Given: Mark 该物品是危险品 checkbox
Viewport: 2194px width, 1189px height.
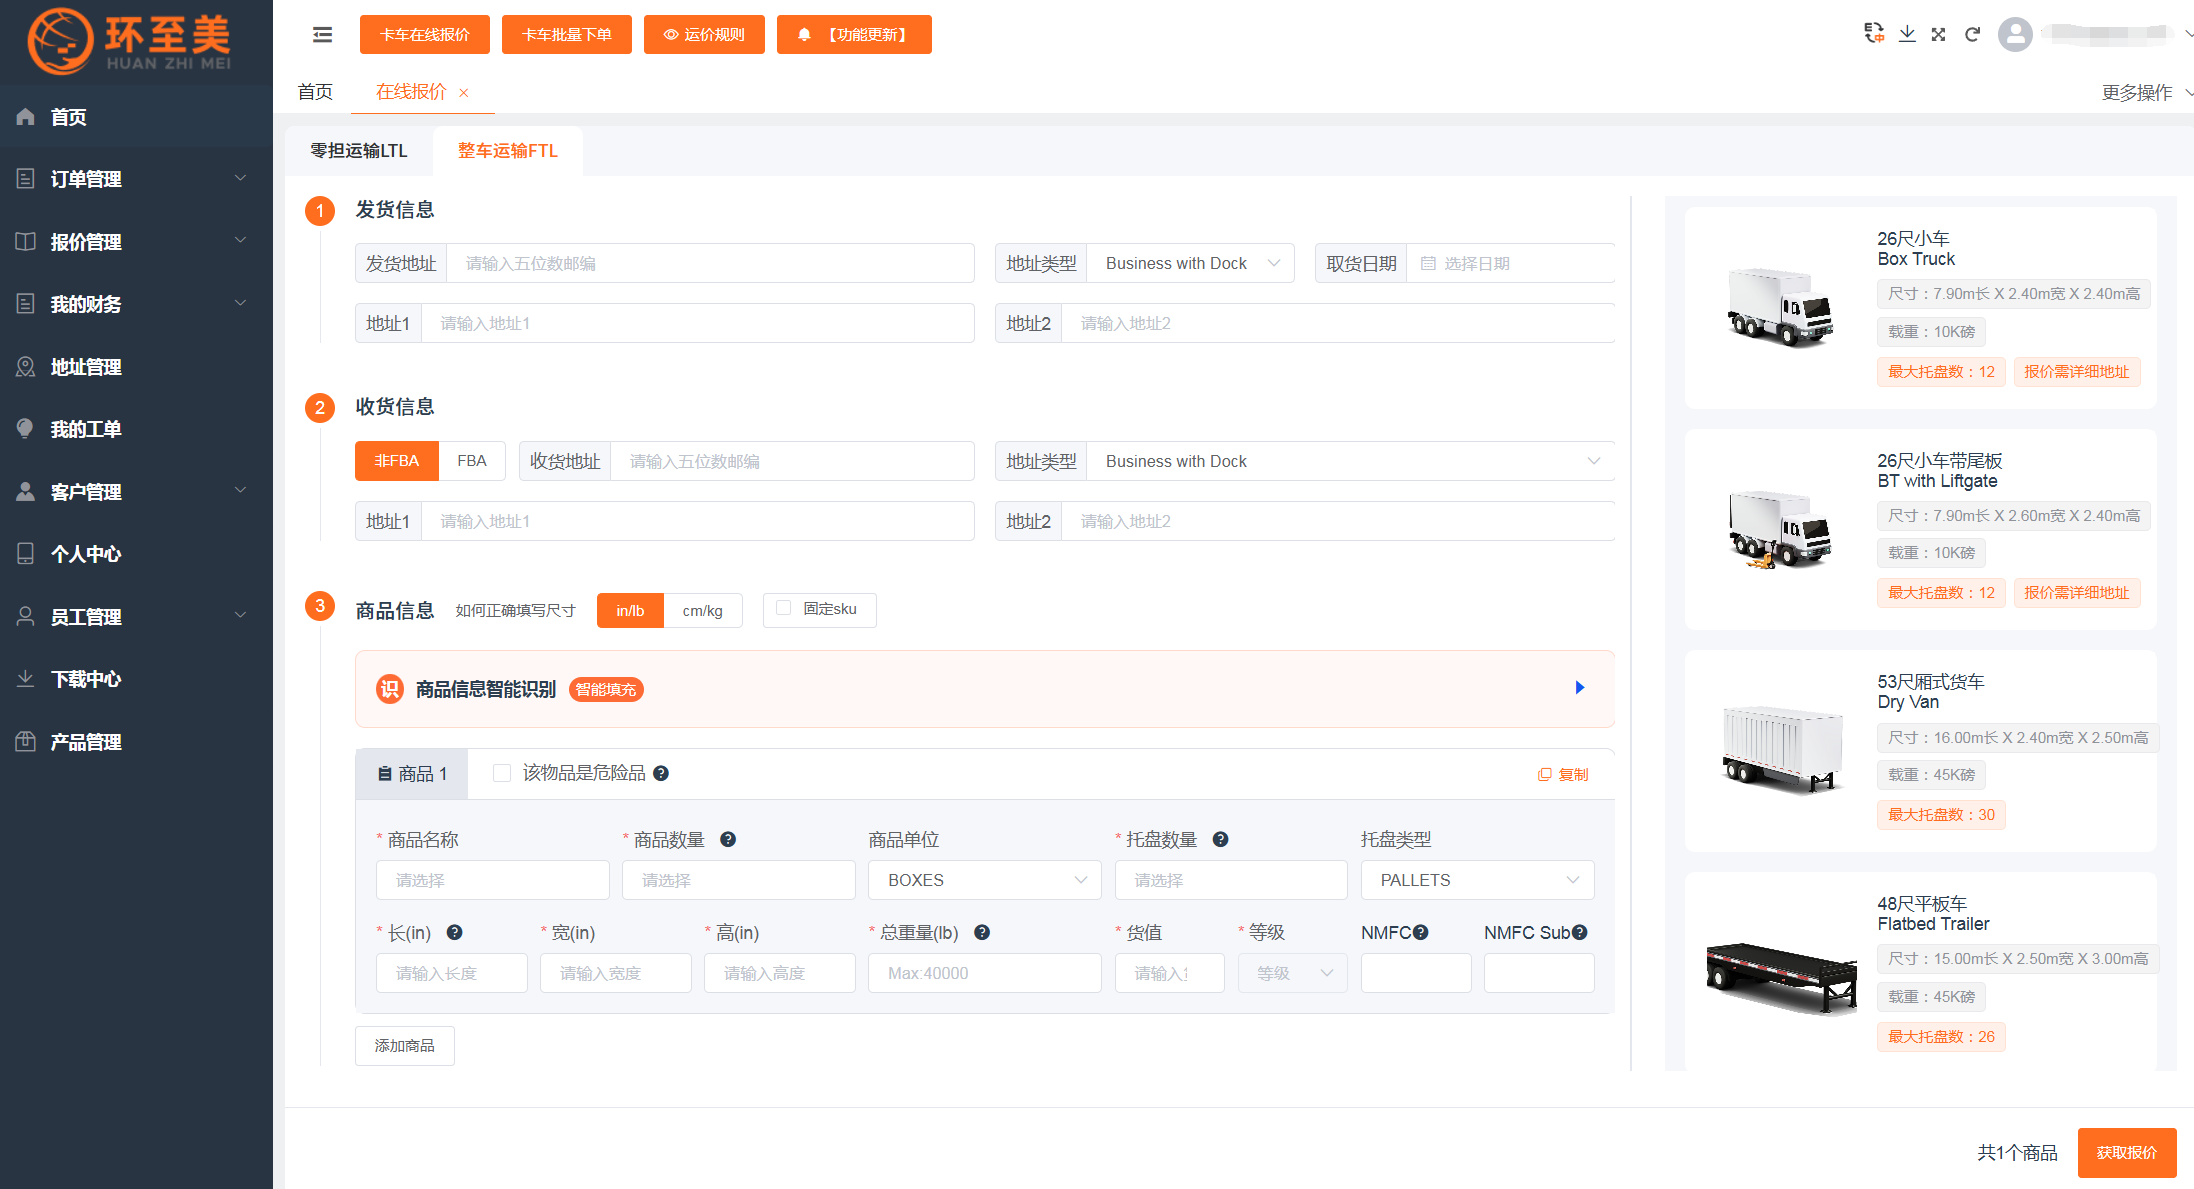Looking at the screenshot, I should pyautogui.click(x=502, y=773).
